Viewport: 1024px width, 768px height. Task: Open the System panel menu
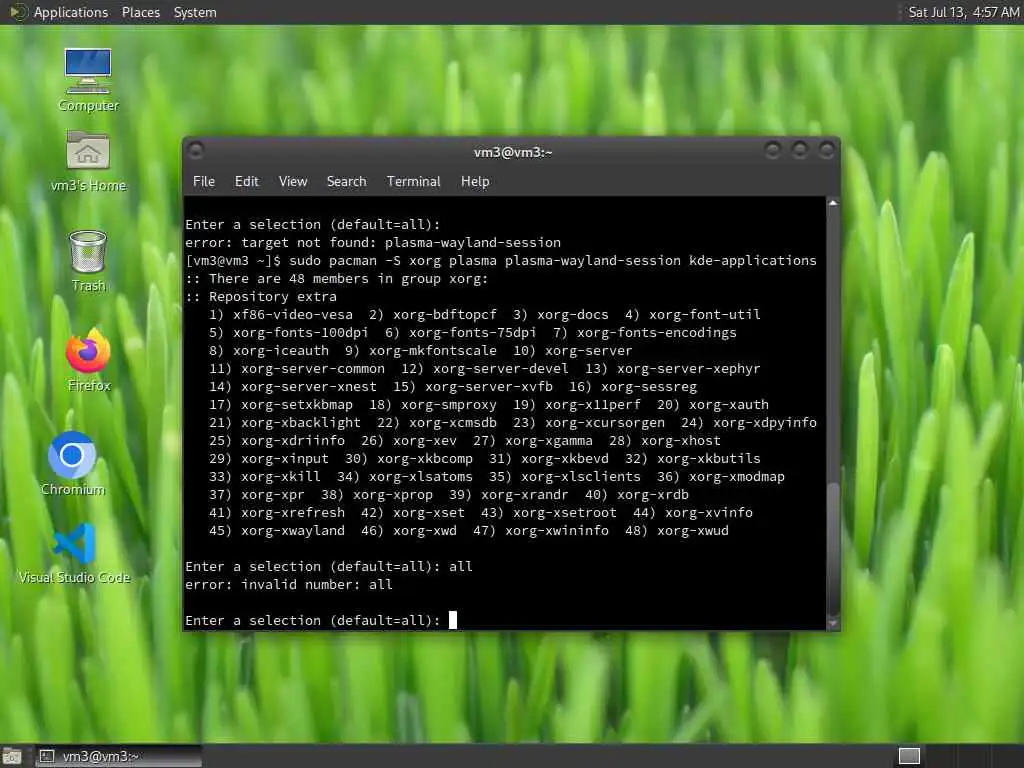195,12
